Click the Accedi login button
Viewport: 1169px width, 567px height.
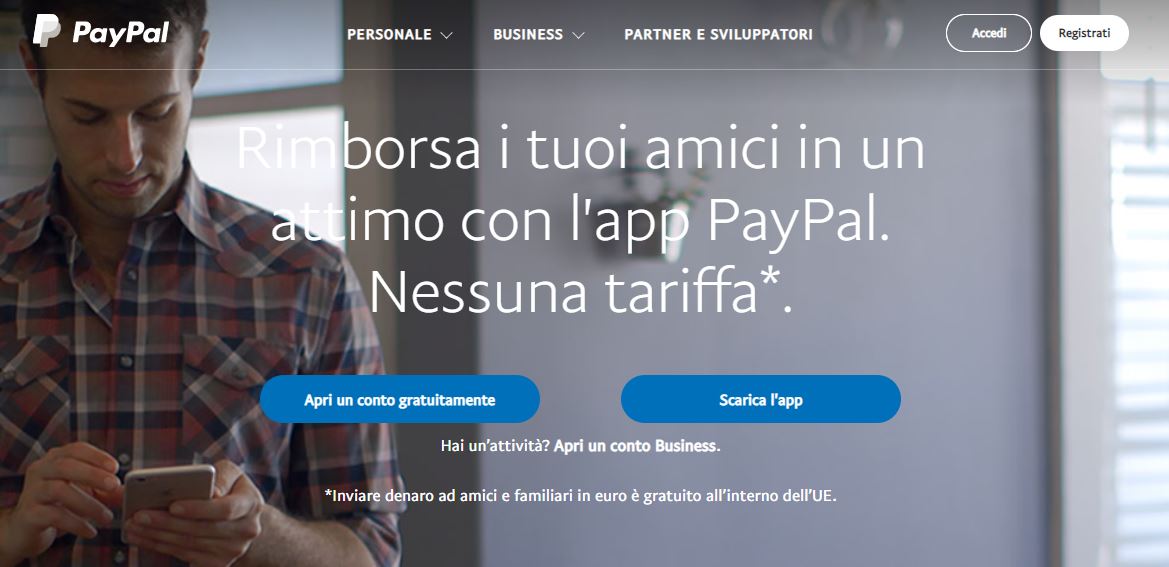point(989,33)
